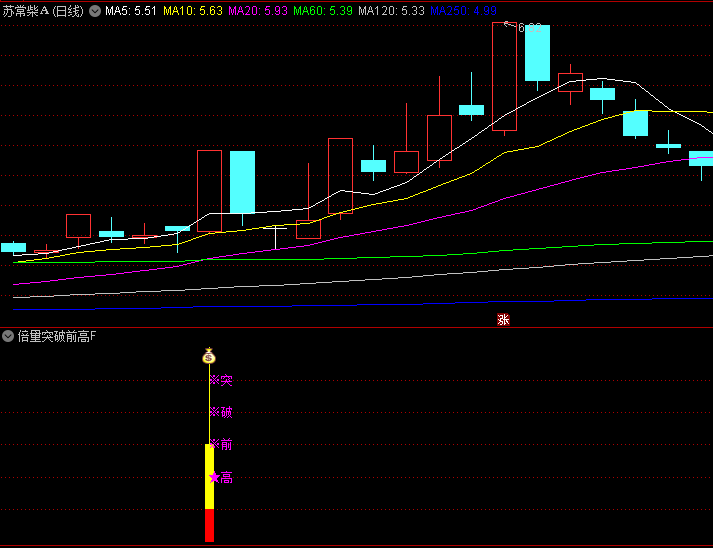Click the money bag signal icon
The image size is (713, 548).
209,356
